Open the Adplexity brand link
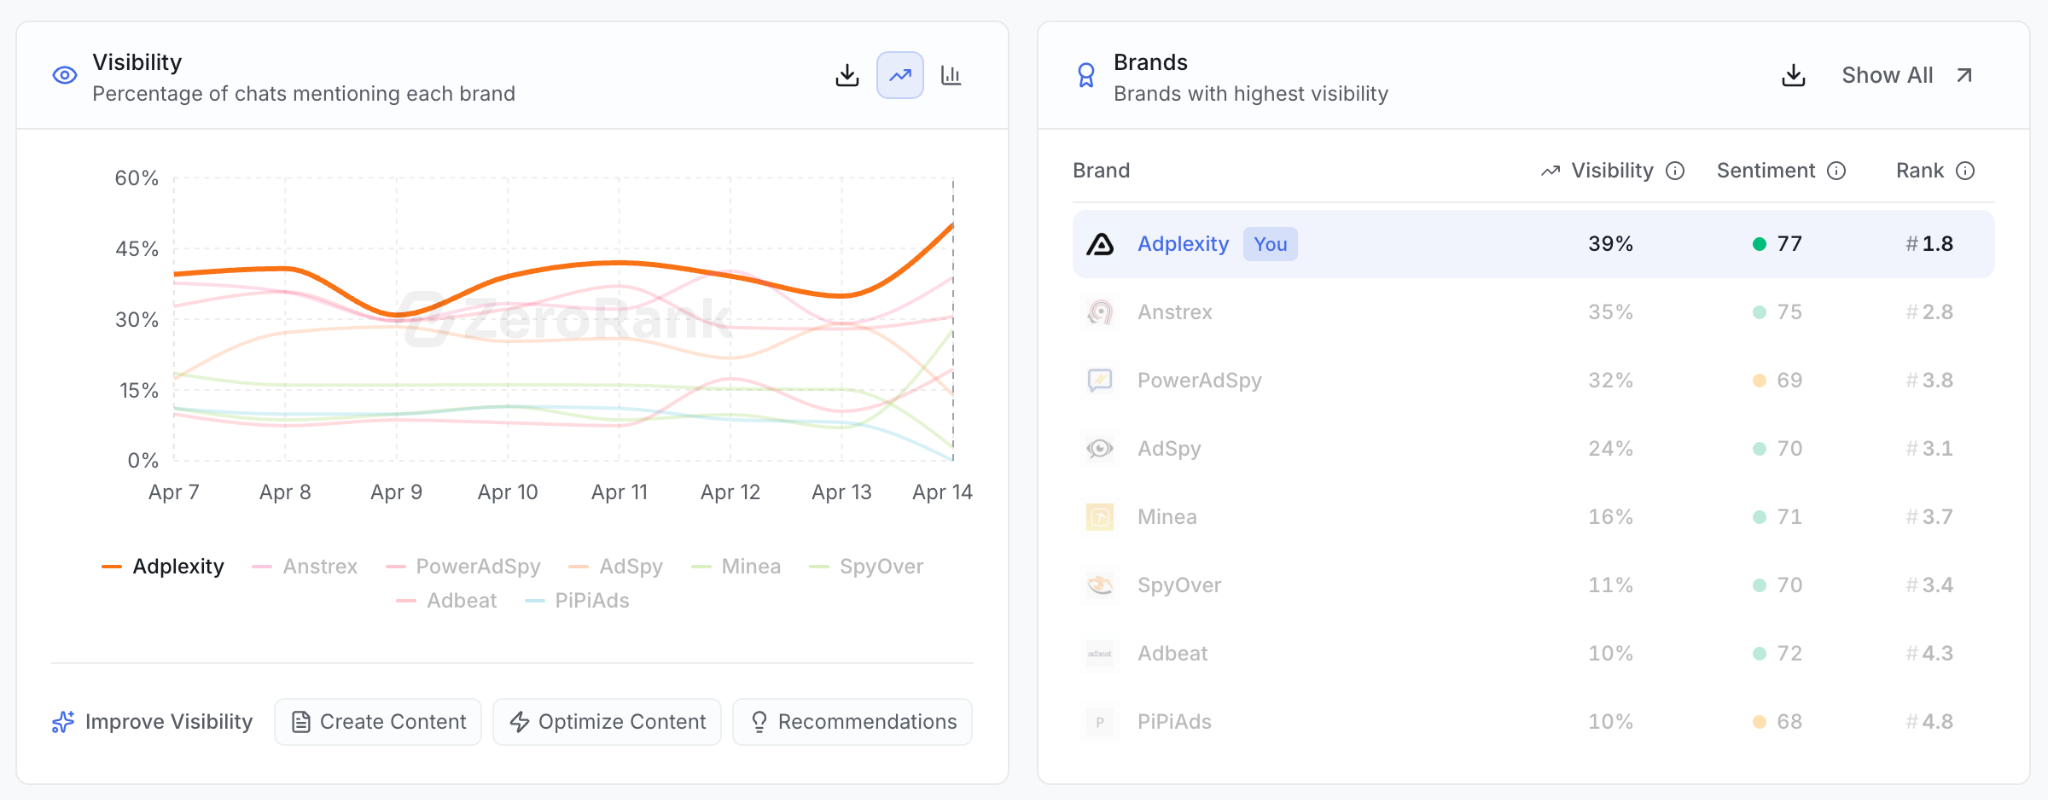 [1183, 244]
